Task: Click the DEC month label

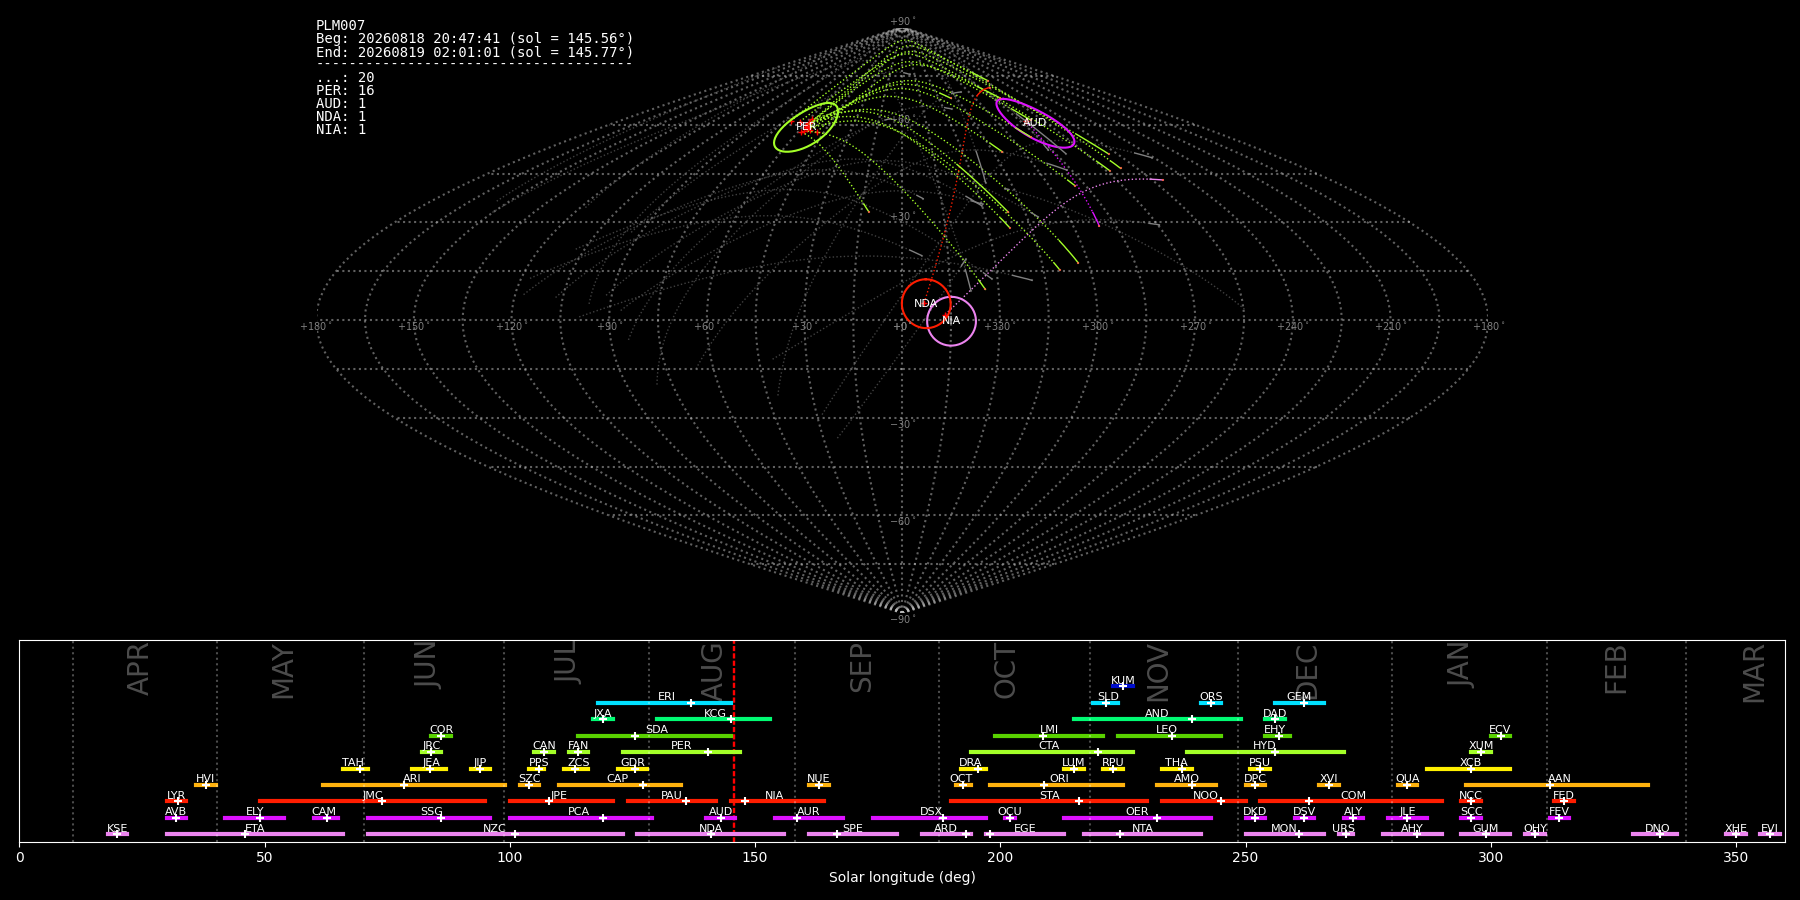Action: 1307,670
